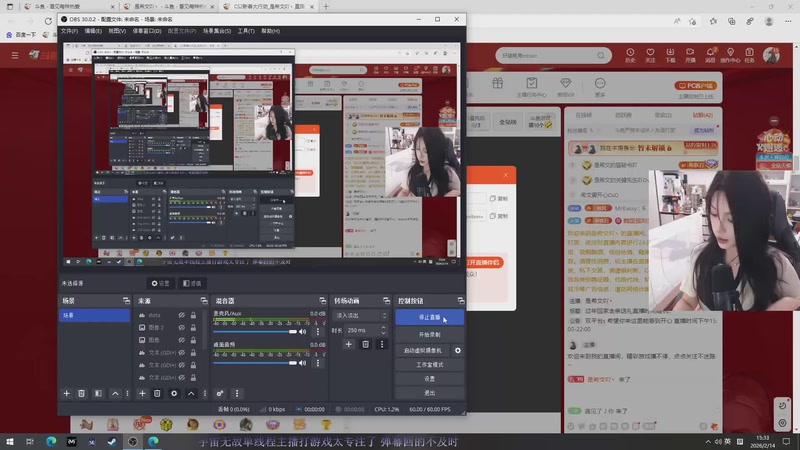Select the 场景 item in scene list
The width and height of the screenshot is (800, 450).
[94, 315]
